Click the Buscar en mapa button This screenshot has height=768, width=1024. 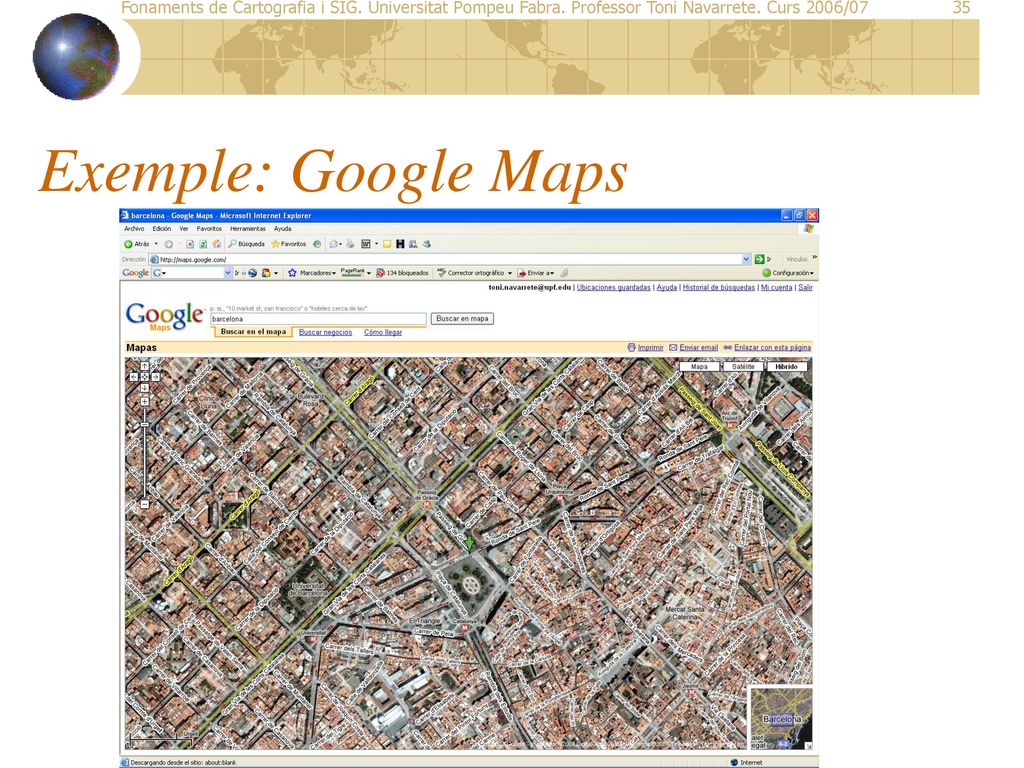[462, 319]
